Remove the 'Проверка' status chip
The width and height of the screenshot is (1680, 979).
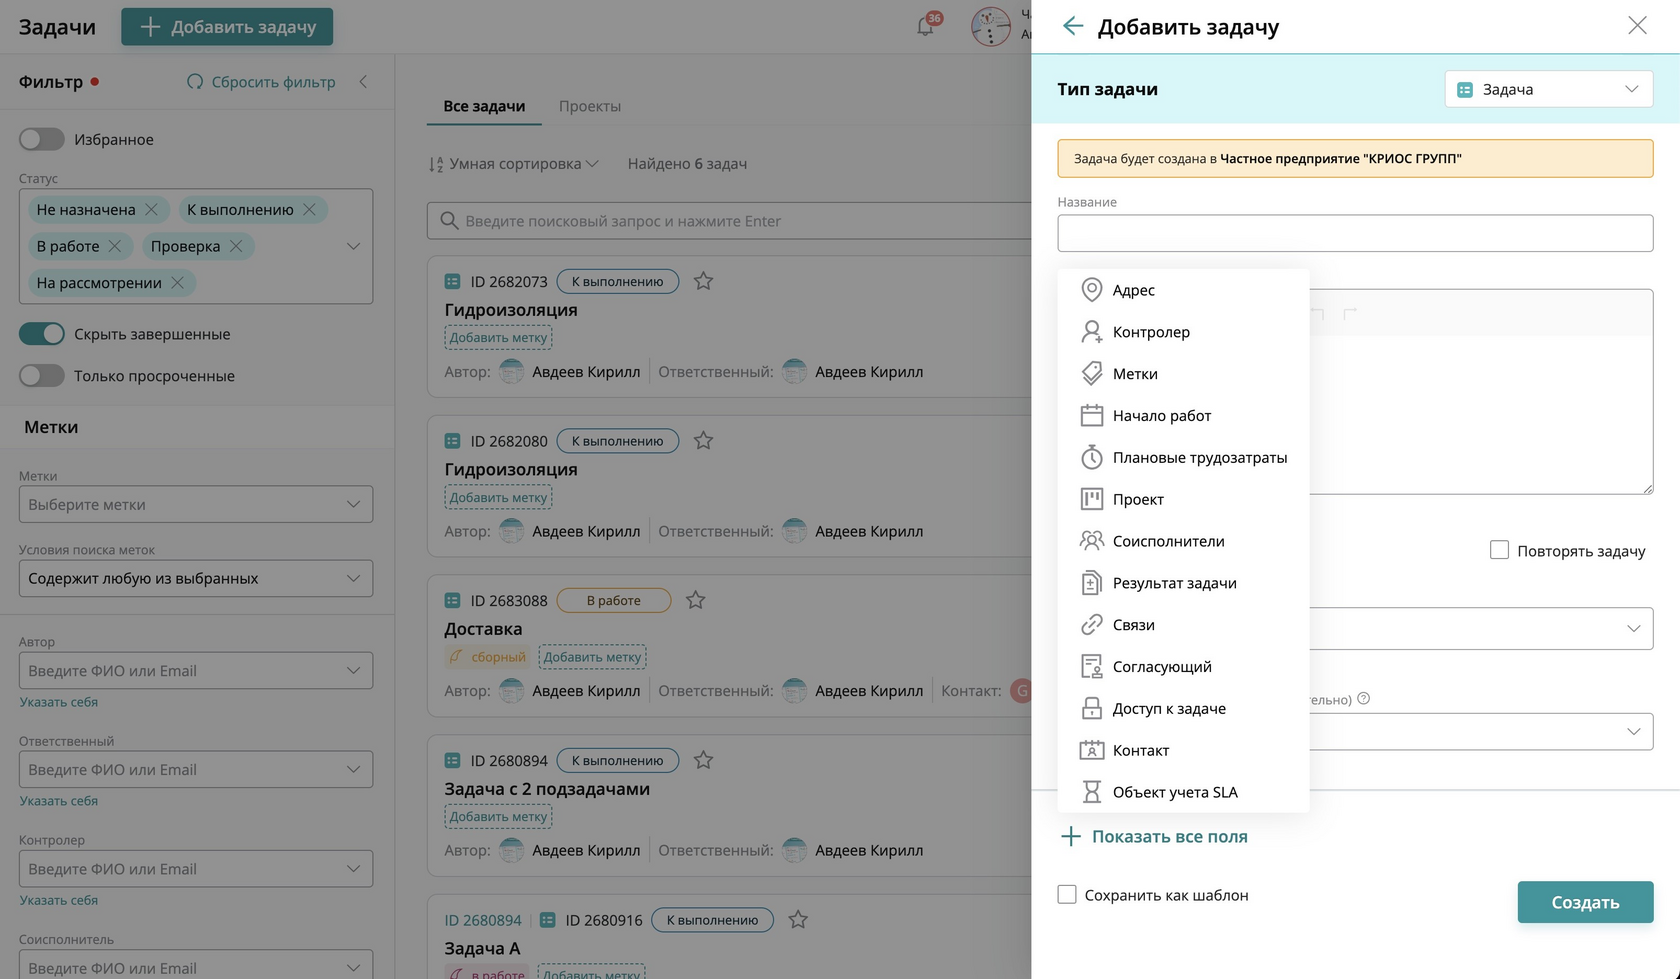pyautogui.click(x=236, y=246)
